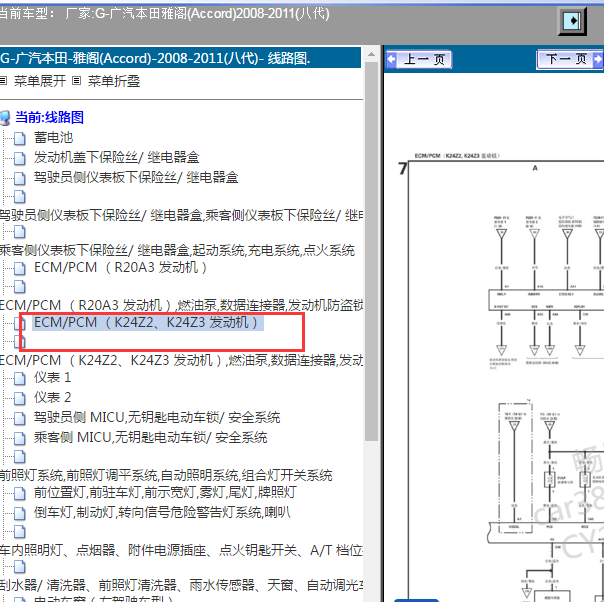Click page icon beside 乘客侧 MICU
Viewport: 604px width, 602px height.
(20, 438)
